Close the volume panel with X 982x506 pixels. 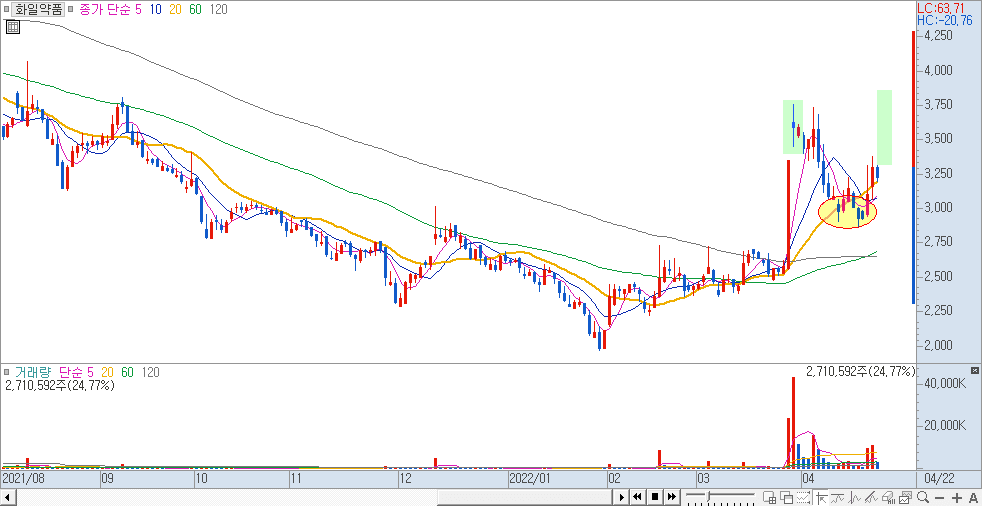[x=974, y=371]
